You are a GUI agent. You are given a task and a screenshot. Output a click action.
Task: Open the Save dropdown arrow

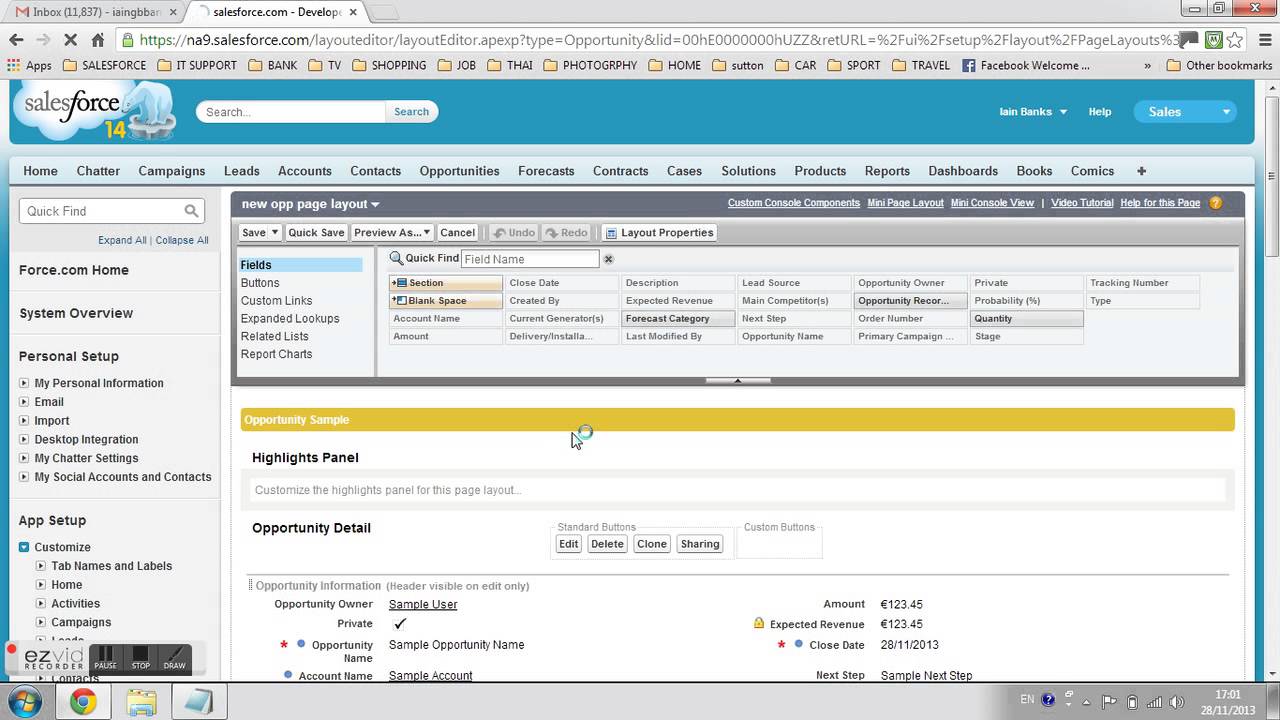[x=274, y=232]
